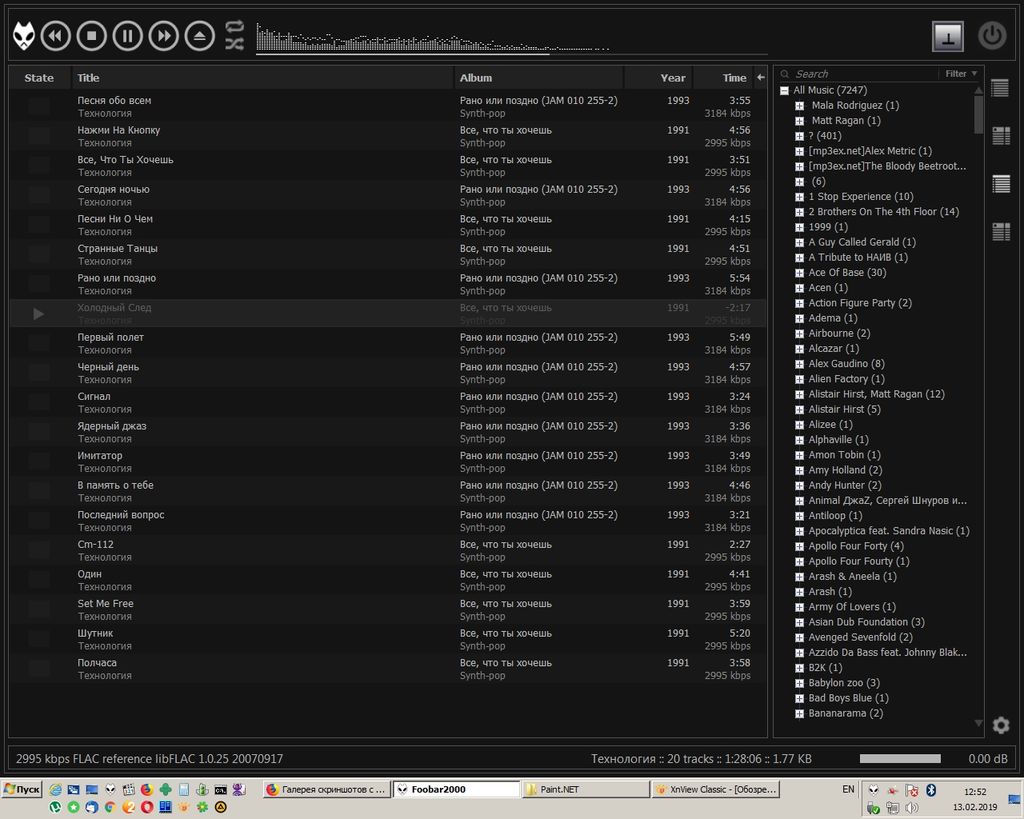This screenshot has width=1024, height=819.
Task: Toggle repeat playback mode
Action: tap(235, 27)
